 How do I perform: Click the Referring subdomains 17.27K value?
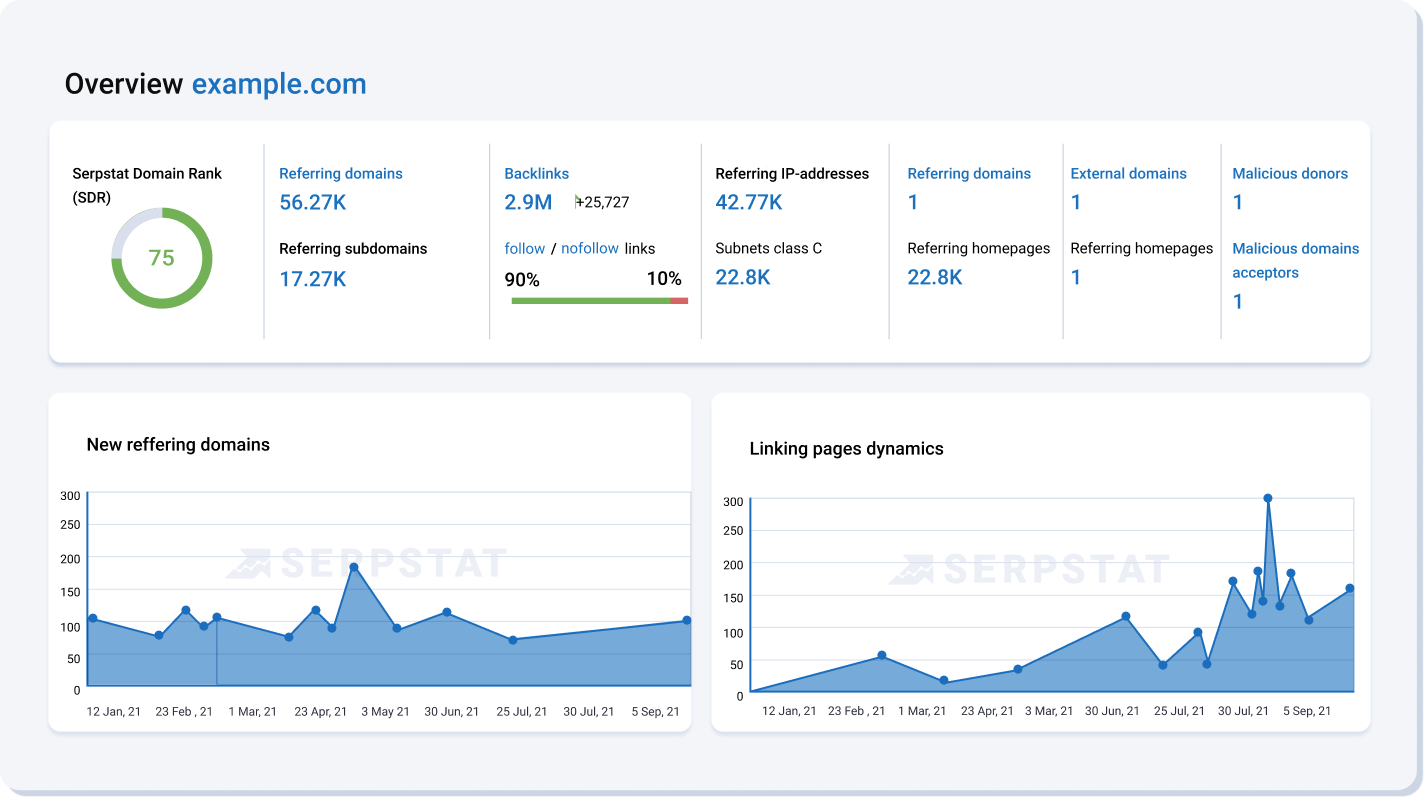point(311,277)
